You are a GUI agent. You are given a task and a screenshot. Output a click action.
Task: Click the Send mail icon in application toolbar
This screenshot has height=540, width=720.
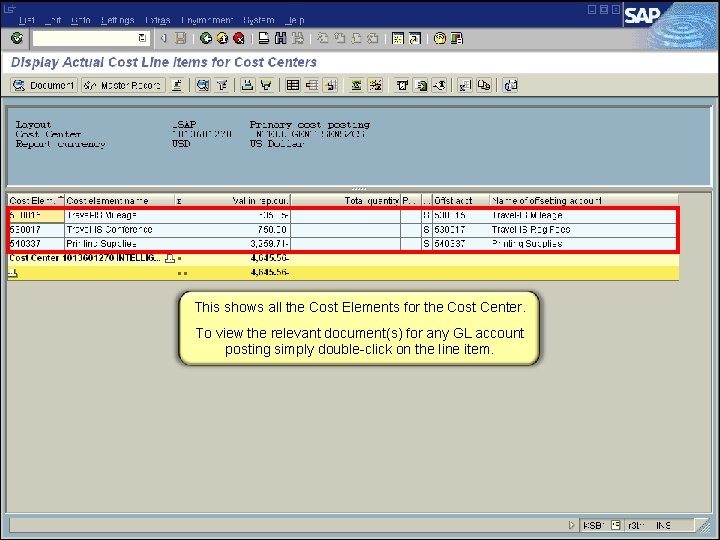pos(439,85)
